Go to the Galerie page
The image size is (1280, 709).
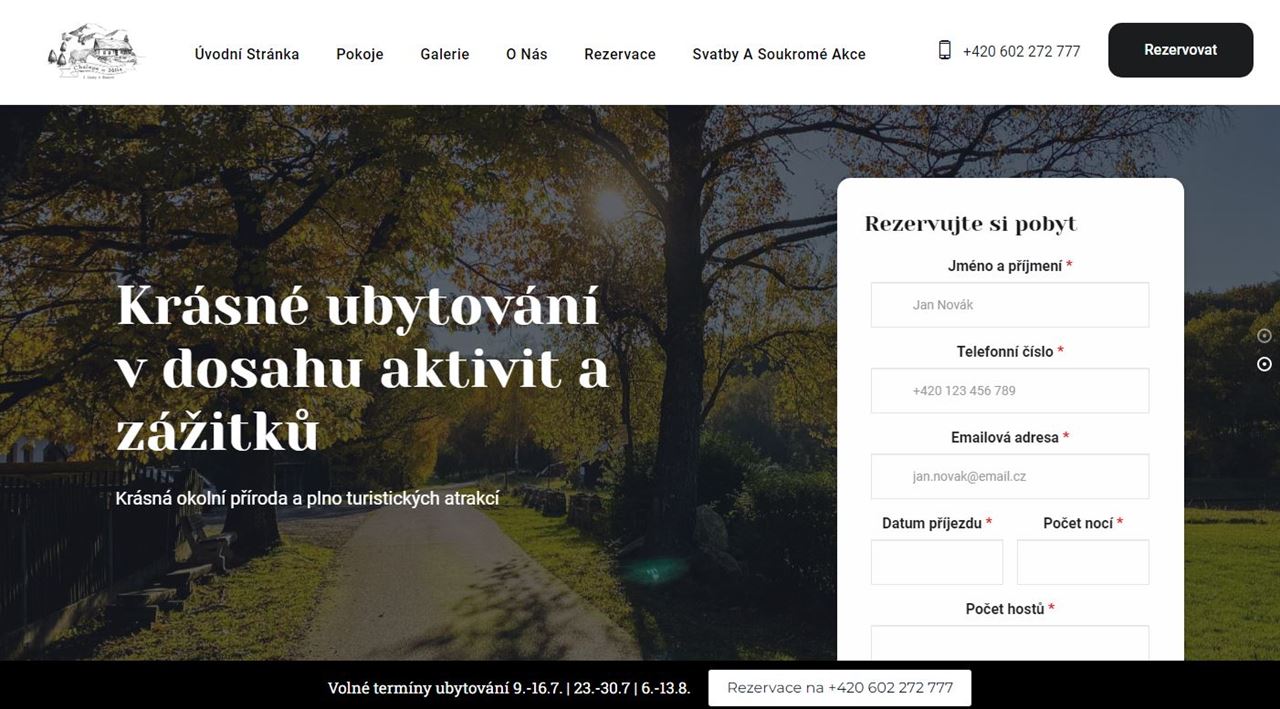click(x=445, y=54)
